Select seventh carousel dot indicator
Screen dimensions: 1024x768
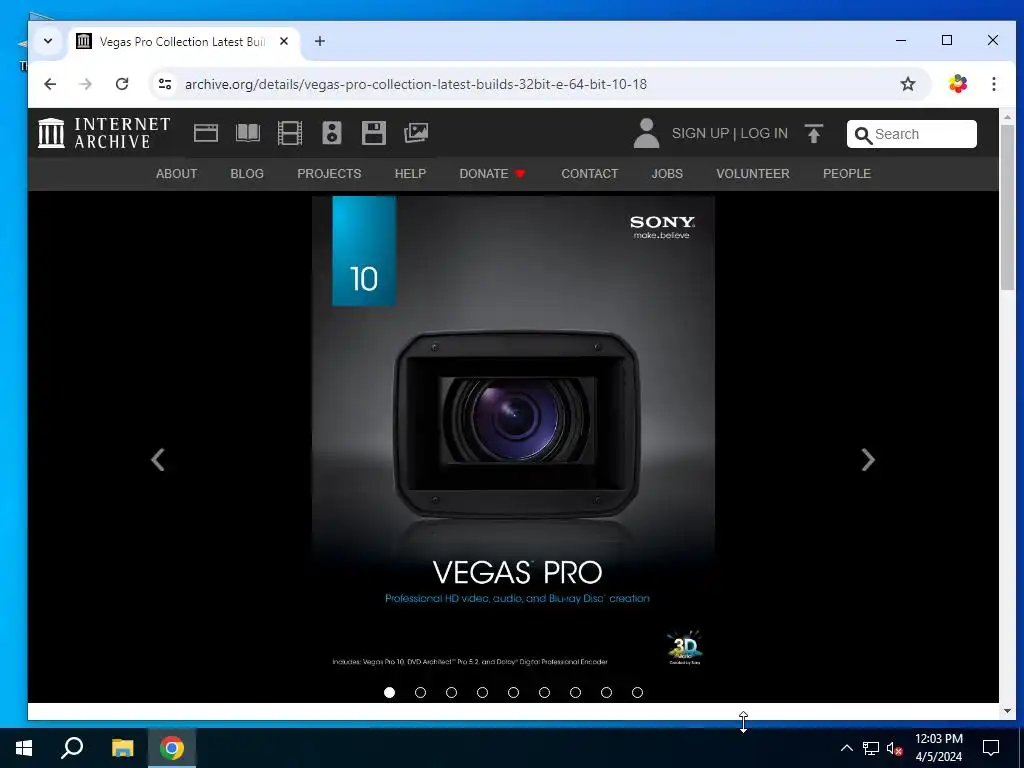point(575,692)
